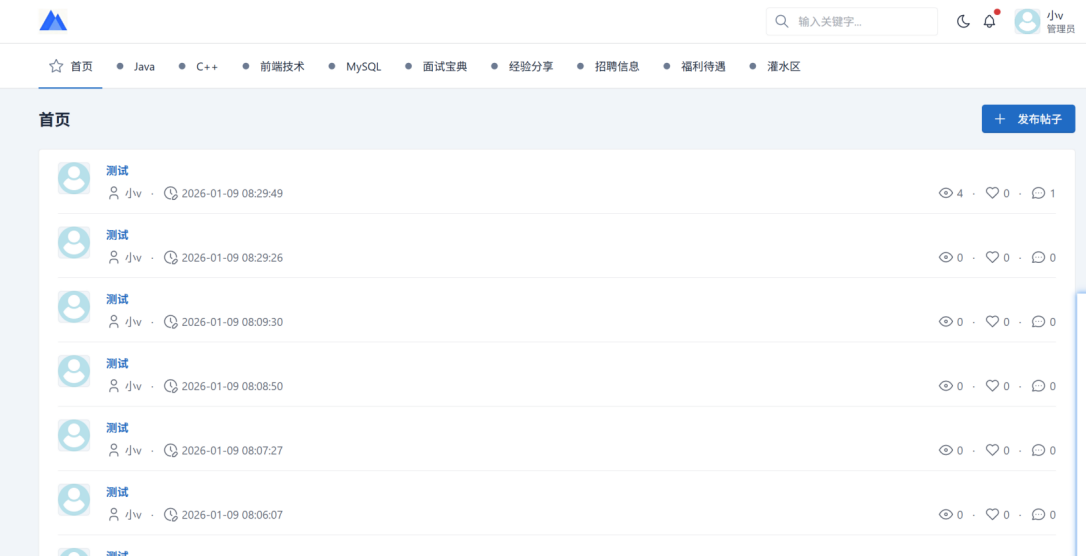Click the views eye icon on 08:09:30 post
The height and width of the screenshot is (556, 1087).
[x=946, y=322]
